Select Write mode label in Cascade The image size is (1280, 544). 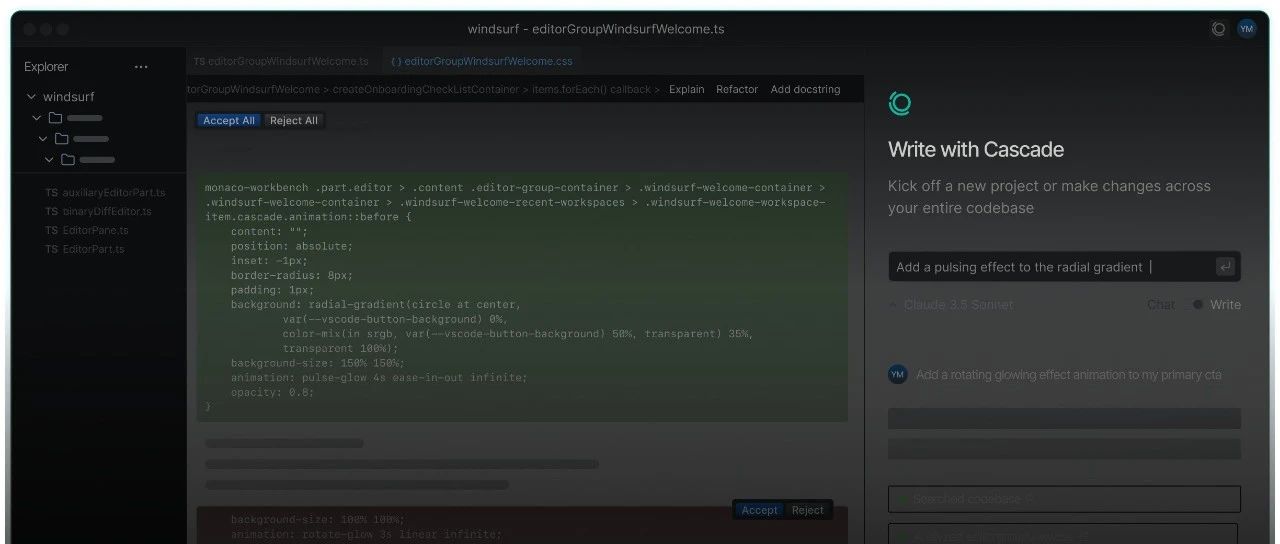click(x=1225, y=305)
